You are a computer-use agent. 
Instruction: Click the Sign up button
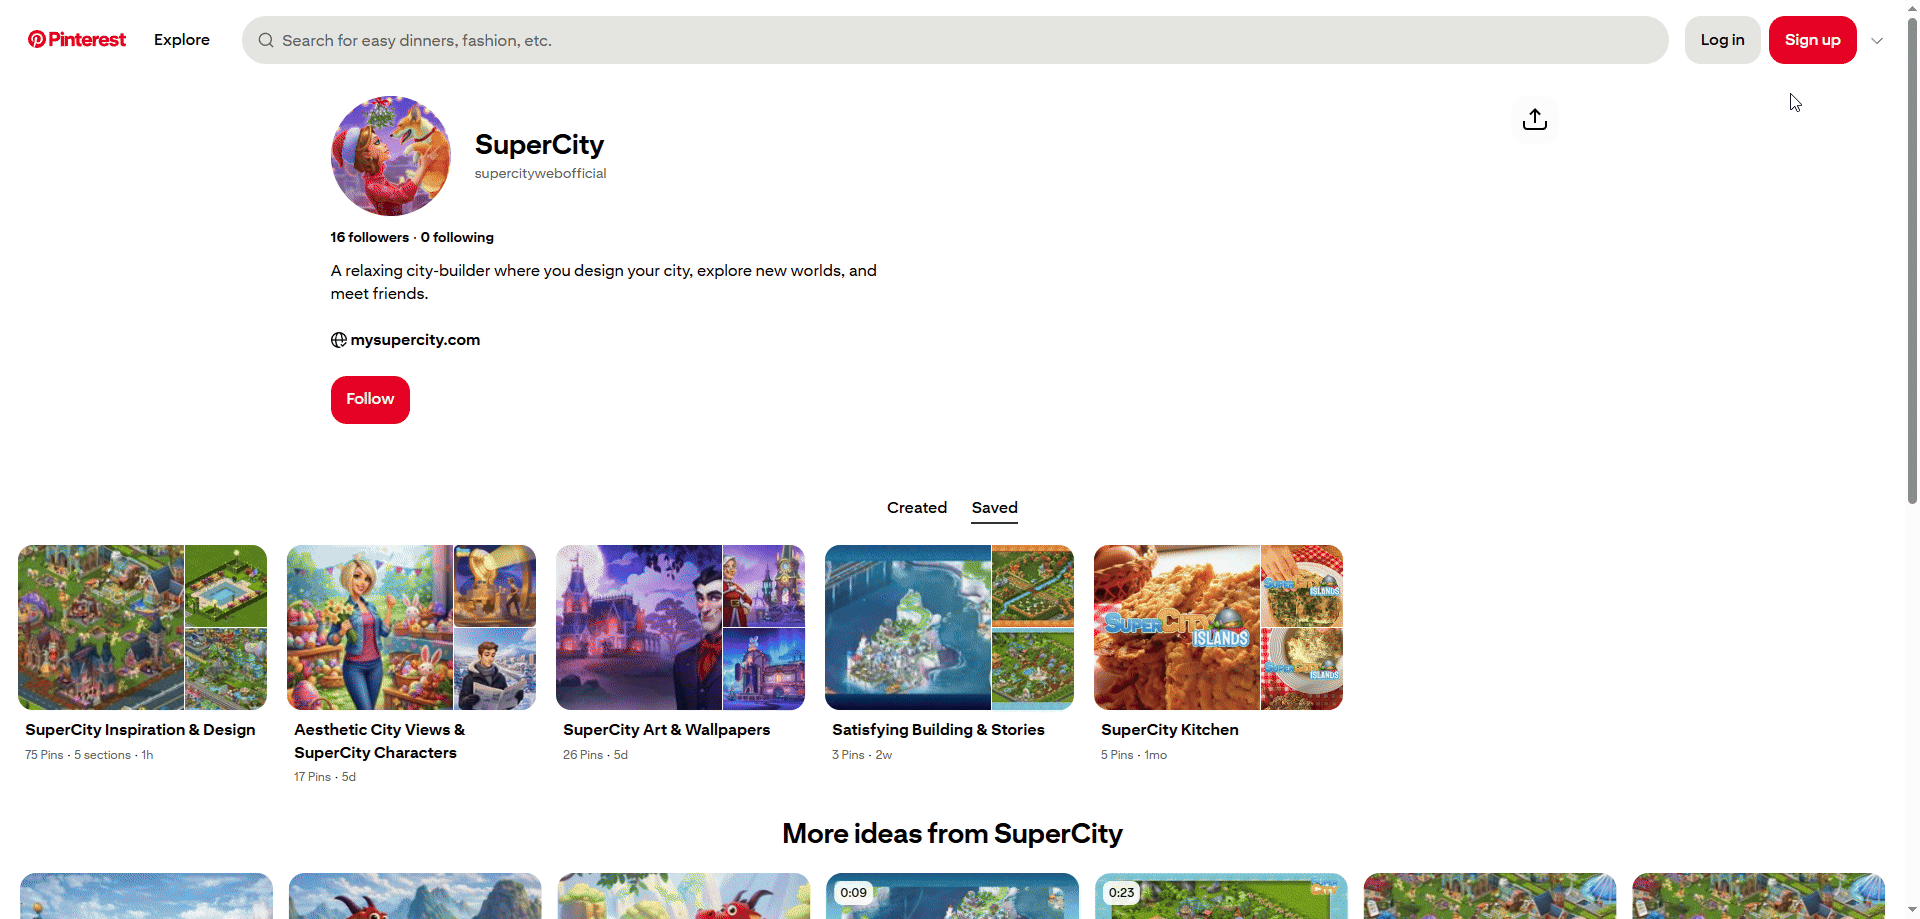click(x=1812, y=40)
